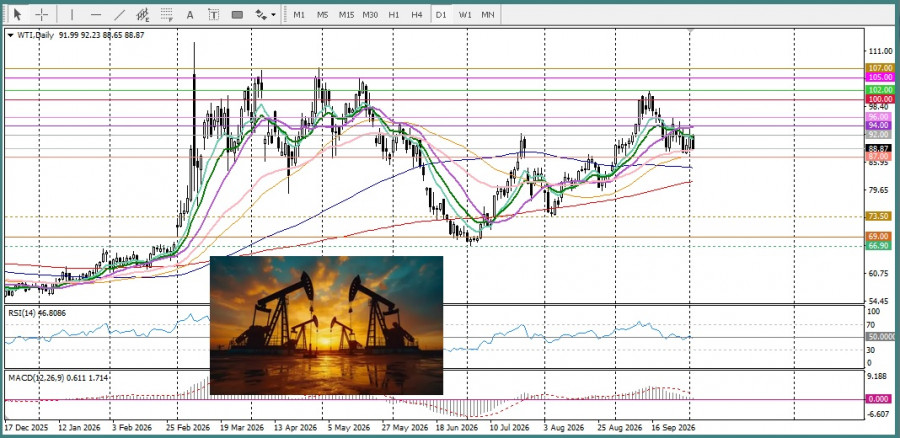Click the 16 Sep 2026 date label
This screenshot has width=900, height=438.
(x=674, y=428)
